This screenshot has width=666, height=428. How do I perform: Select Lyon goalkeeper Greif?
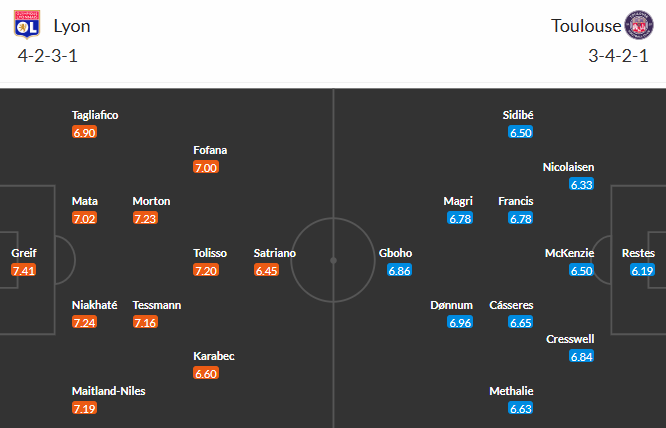23,253
